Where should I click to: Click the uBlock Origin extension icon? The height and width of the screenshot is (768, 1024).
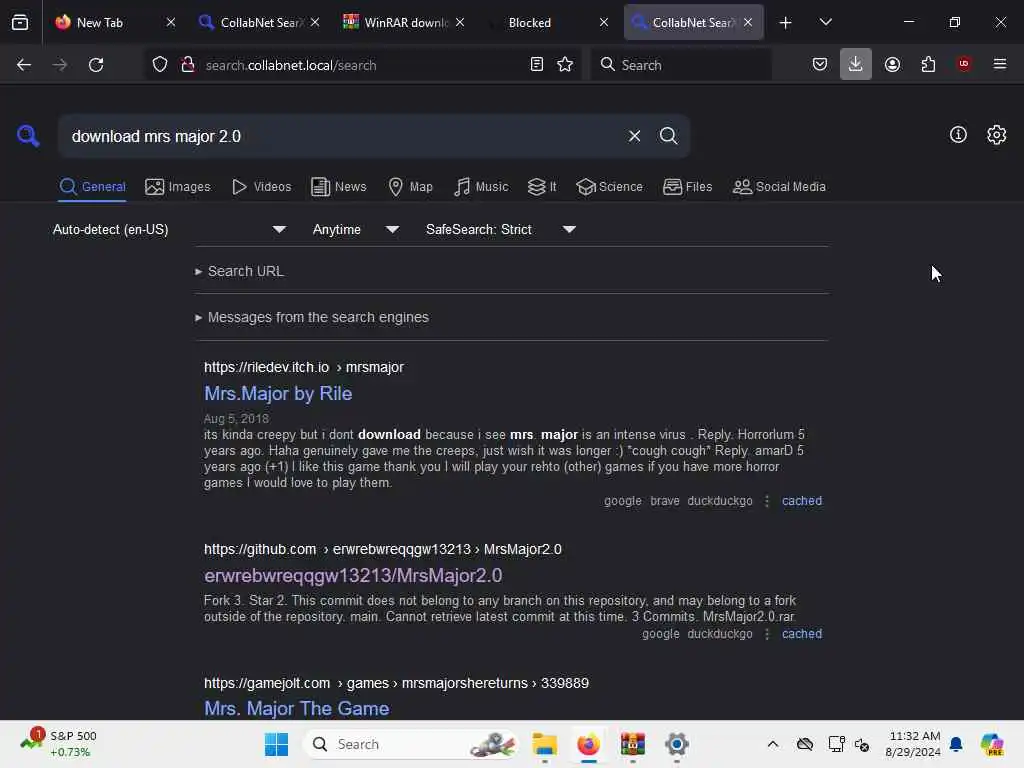point(964,64)
